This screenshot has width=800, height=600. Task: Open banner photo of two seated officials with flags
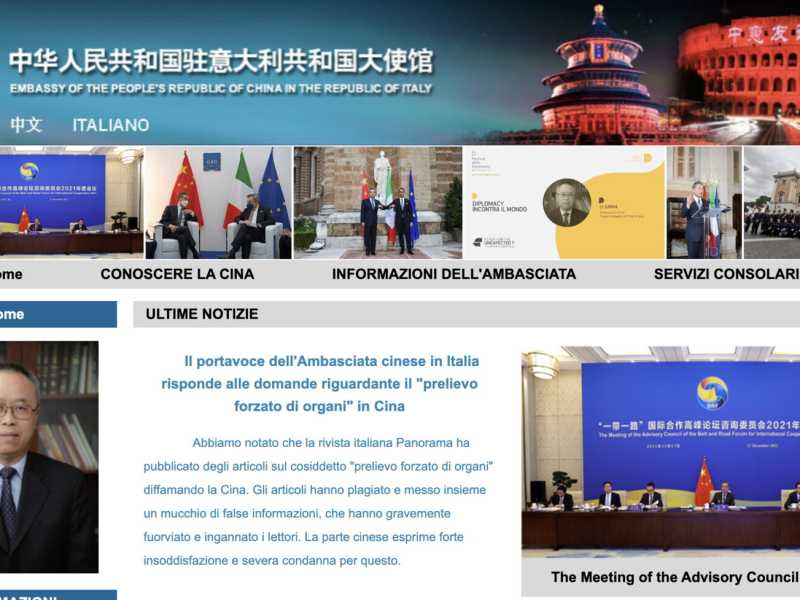click(x=219, y=203)
